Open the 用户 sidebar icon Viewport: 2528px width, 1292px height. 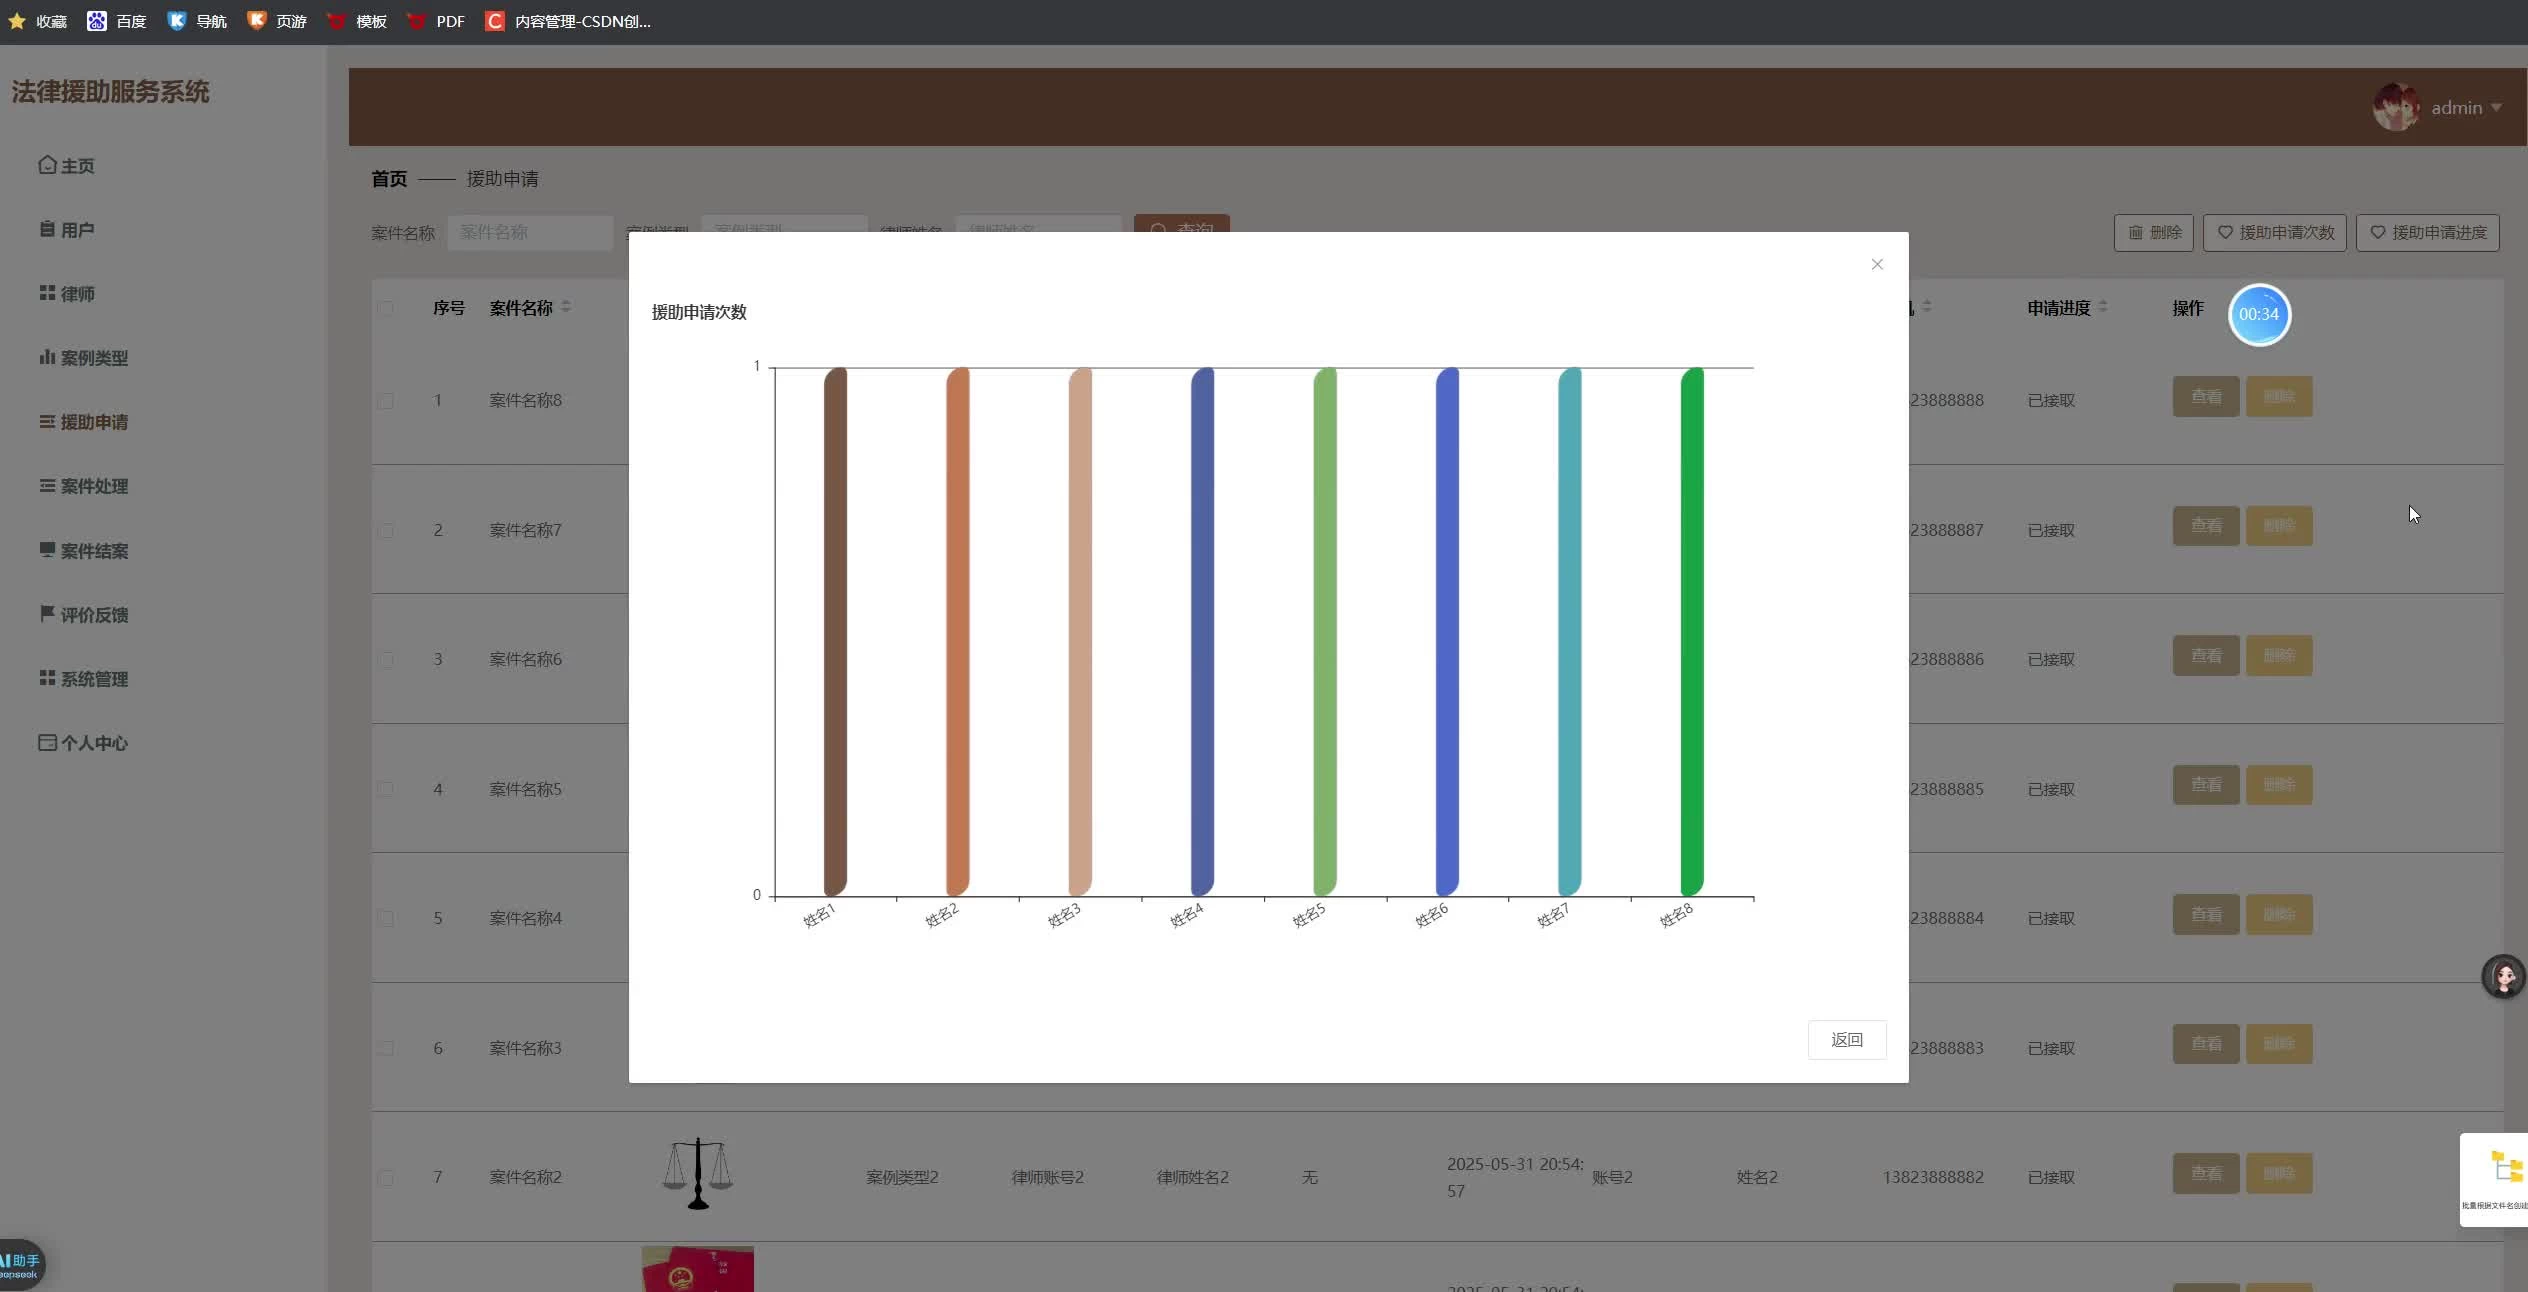[x=47, y=229]
